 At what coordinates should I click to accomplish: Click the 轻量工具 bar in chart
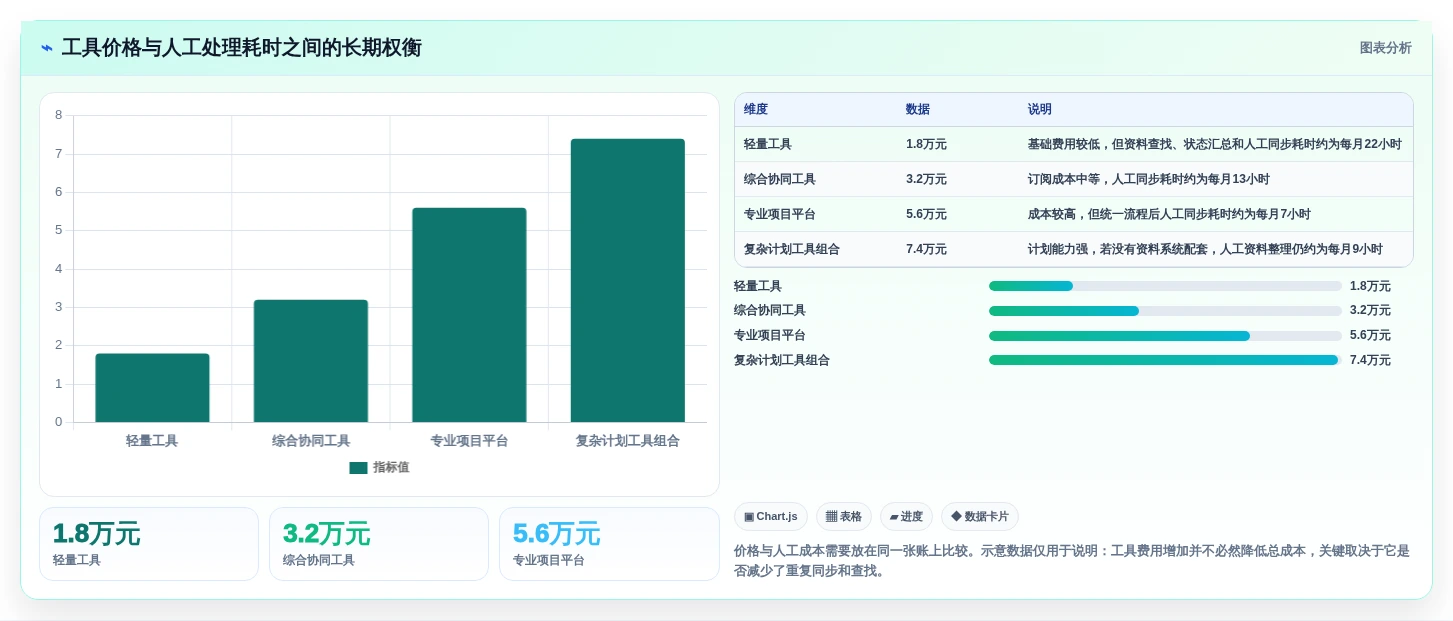[x=152, y=388]
